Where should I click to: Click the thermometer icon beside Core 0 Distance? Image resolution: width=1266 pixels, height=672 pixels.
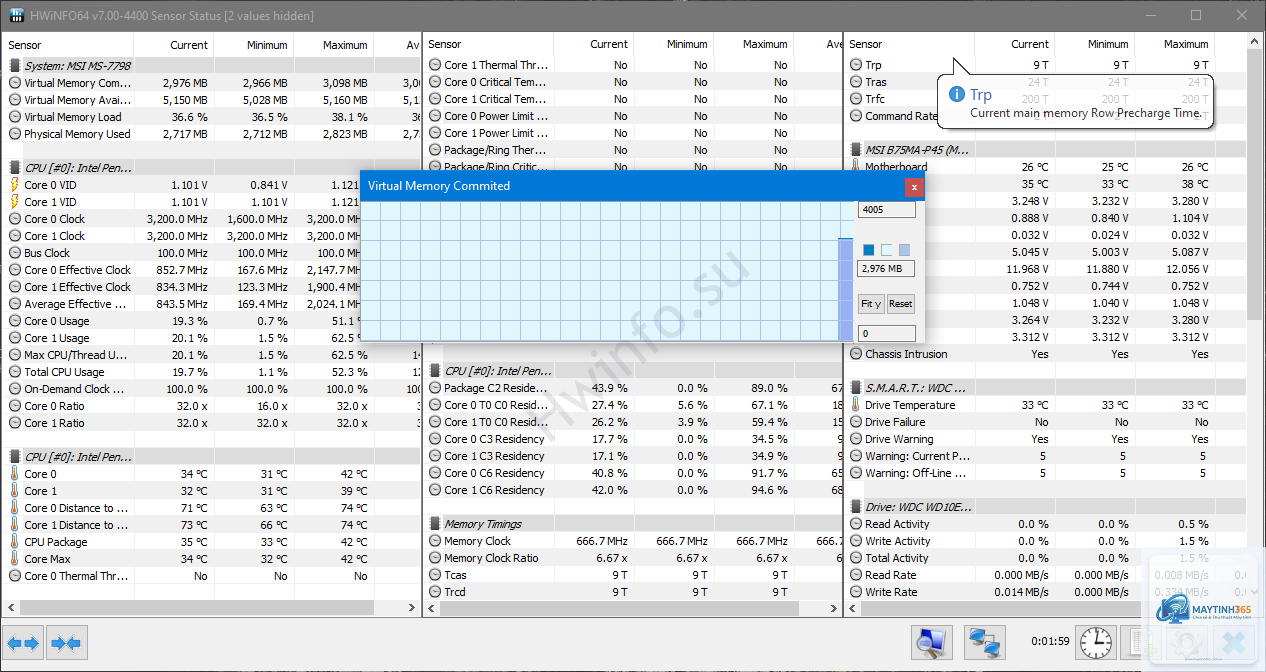click(x=14, y=508)
